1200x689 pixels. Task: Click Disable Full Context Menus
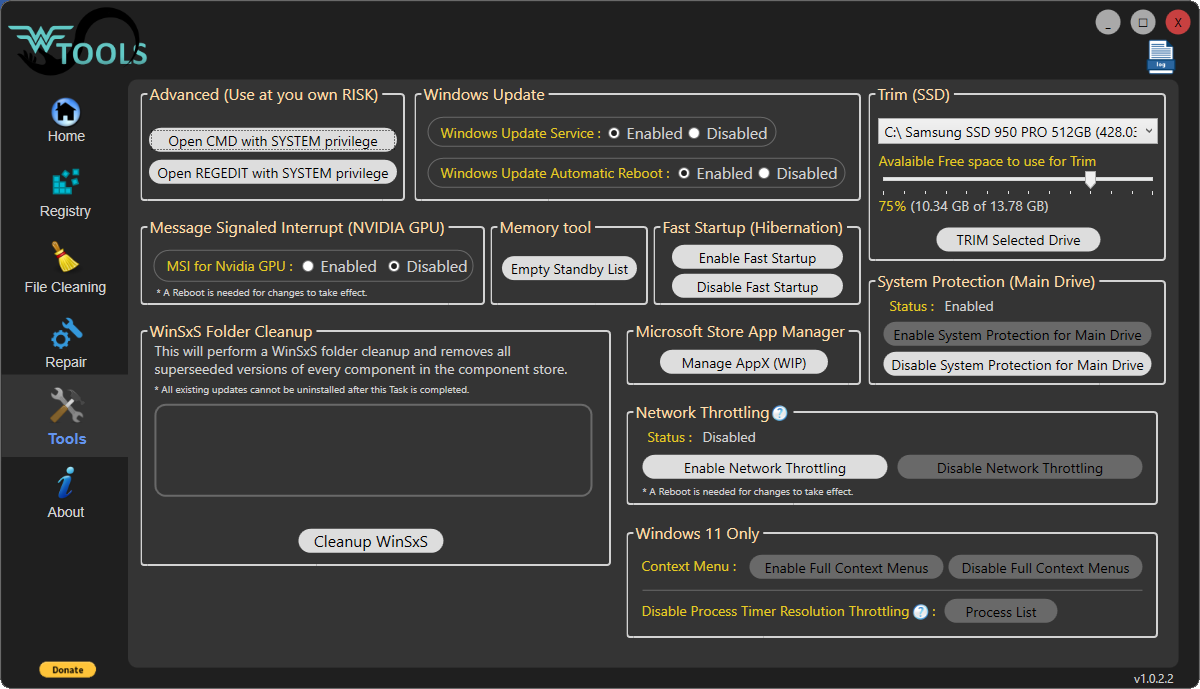(x=1045, y=567)
